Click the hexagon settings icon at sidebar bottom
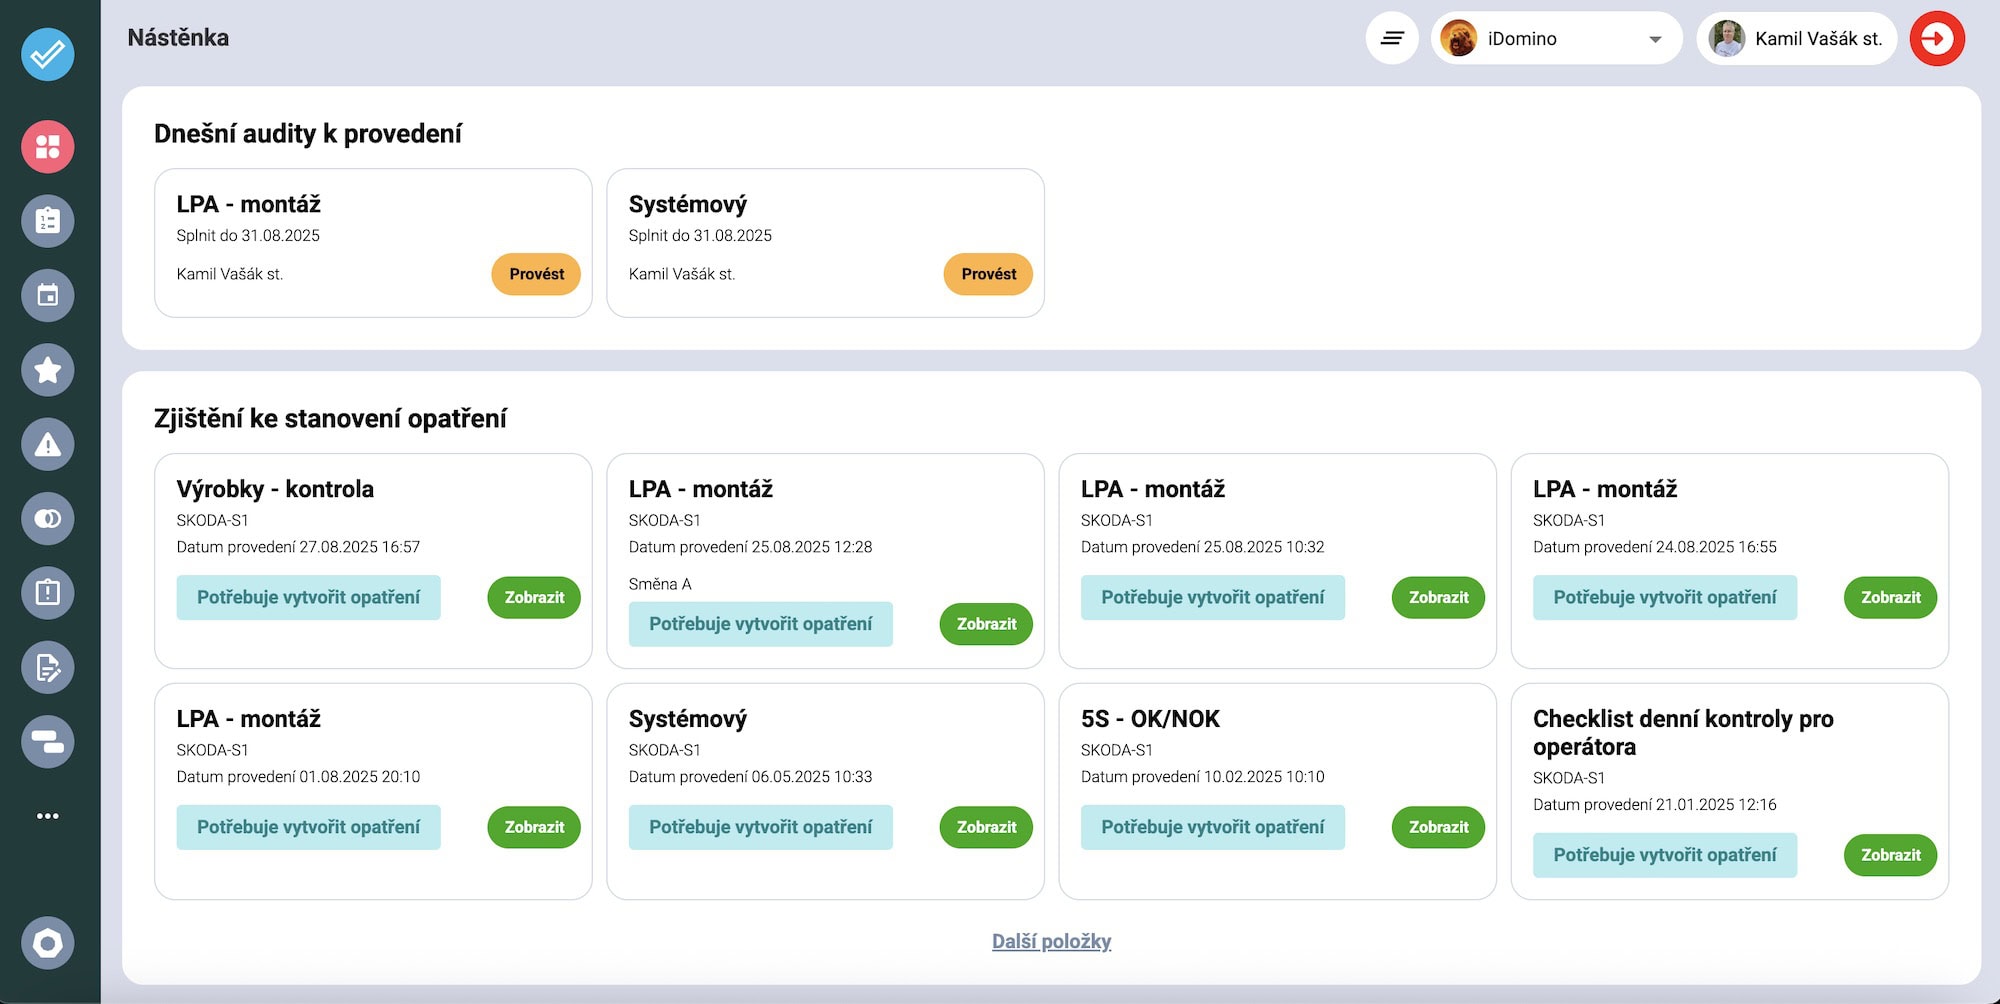This screenshot has width=2000, height=1004. click(x=47, y=943)
